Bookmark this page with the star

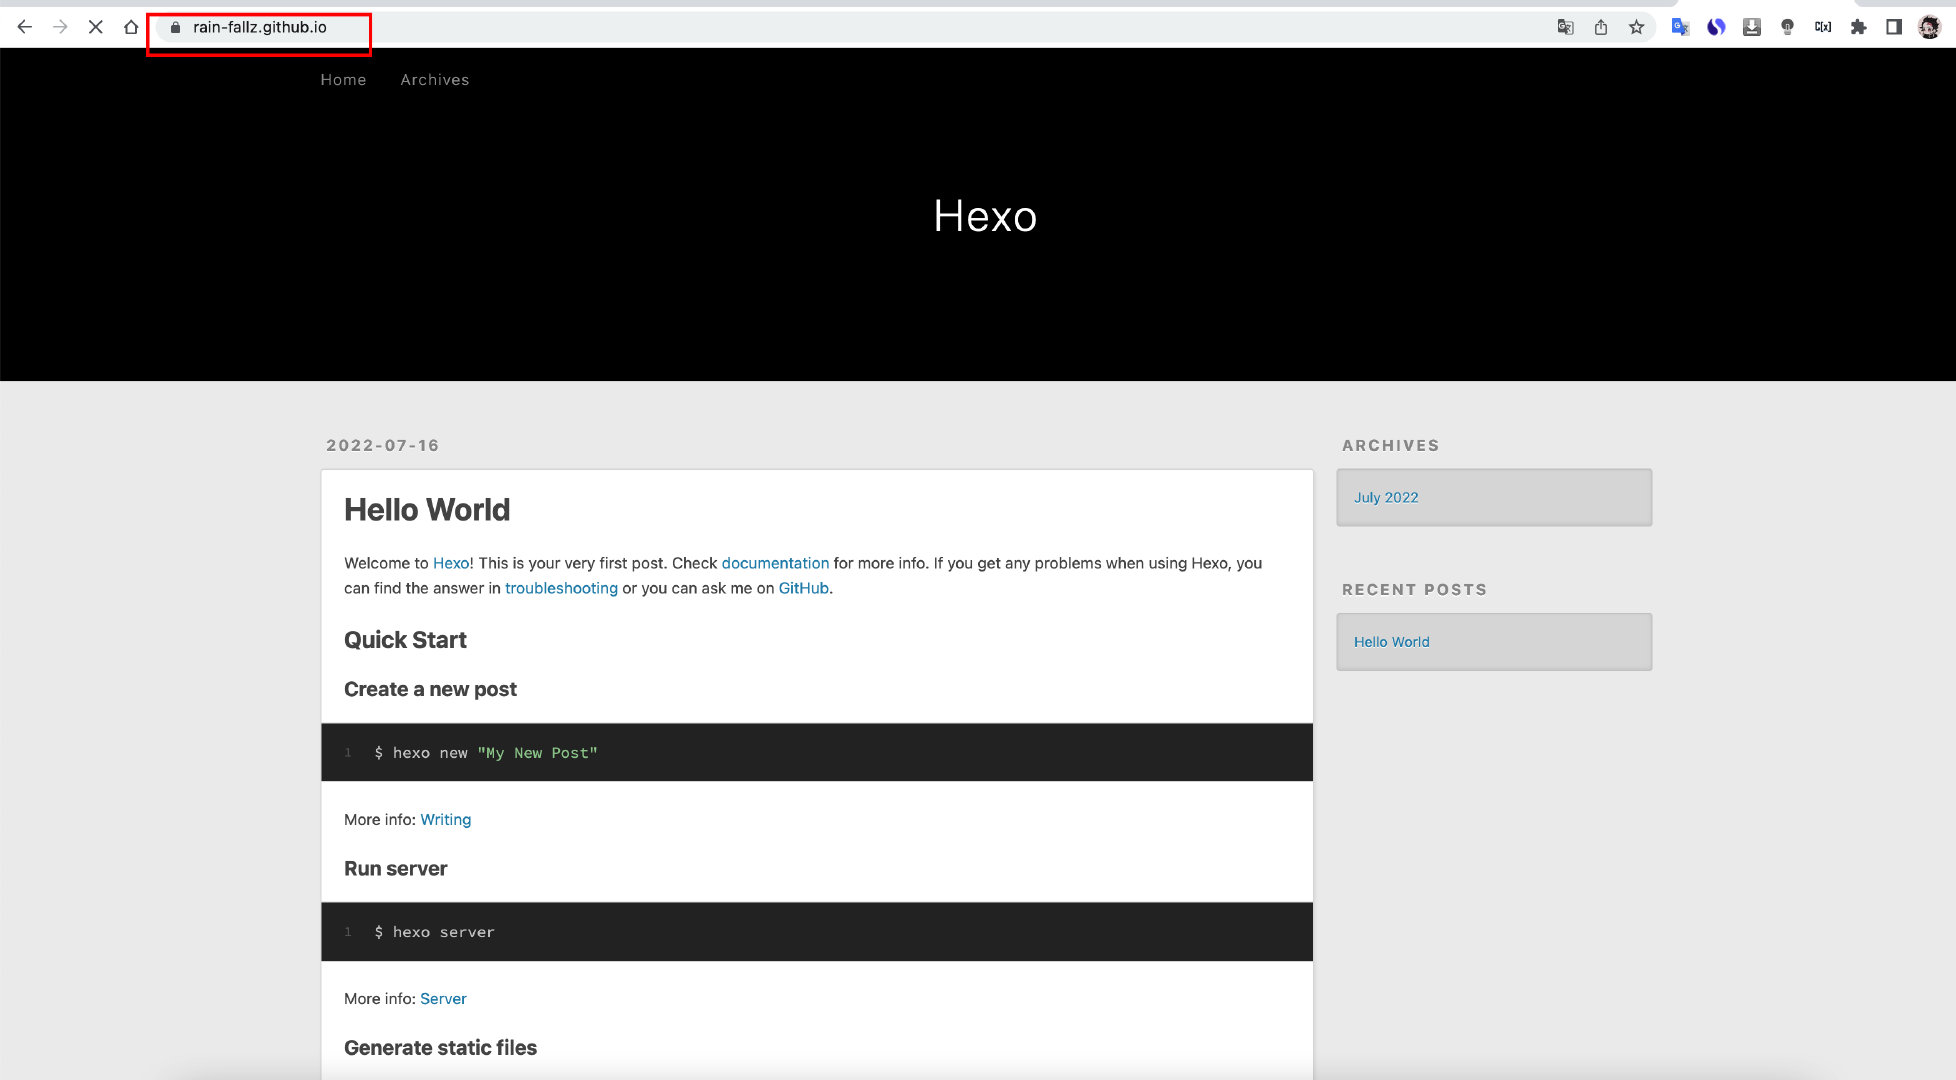[x=1637, y=27]
